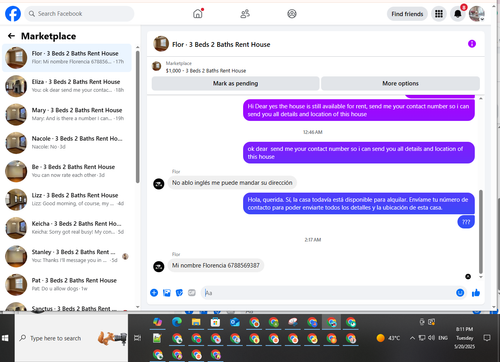Open the Nacole conversation
This screenshot has height=362, width=500.
pyautogui.click(x=67, y=143)
